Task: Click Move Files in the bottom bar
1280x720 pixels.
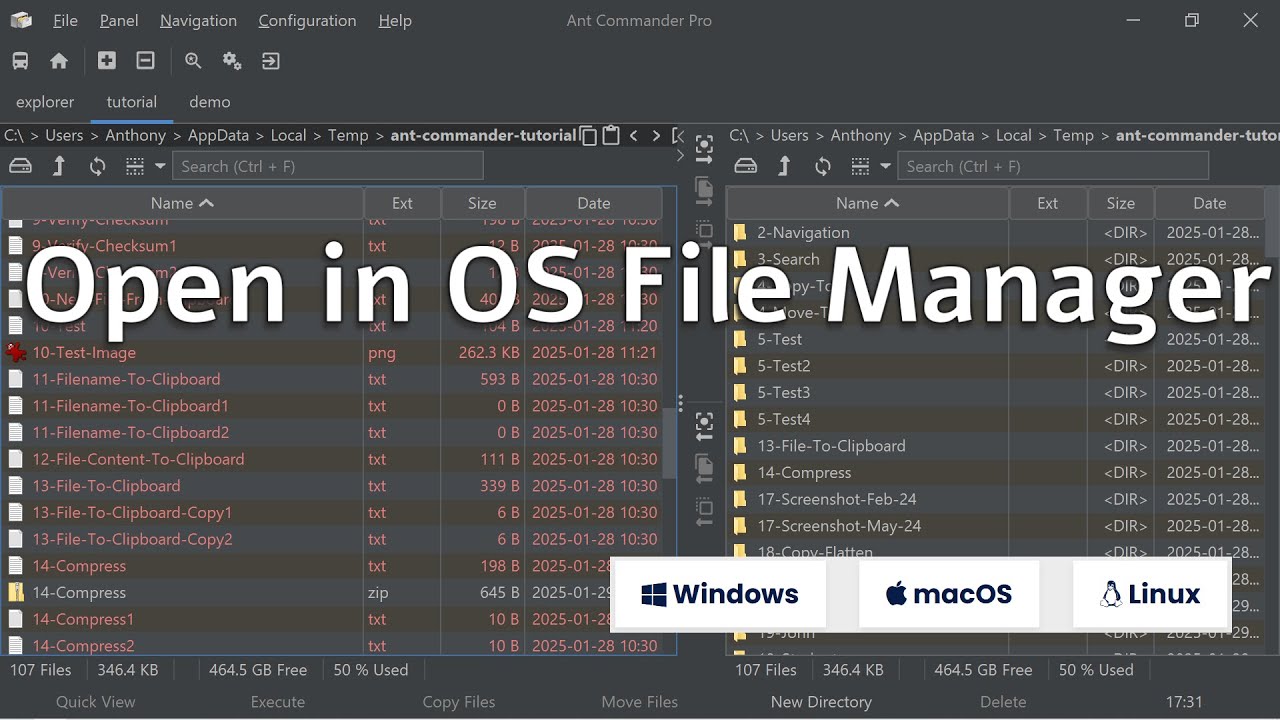Action: click(640, 702)
